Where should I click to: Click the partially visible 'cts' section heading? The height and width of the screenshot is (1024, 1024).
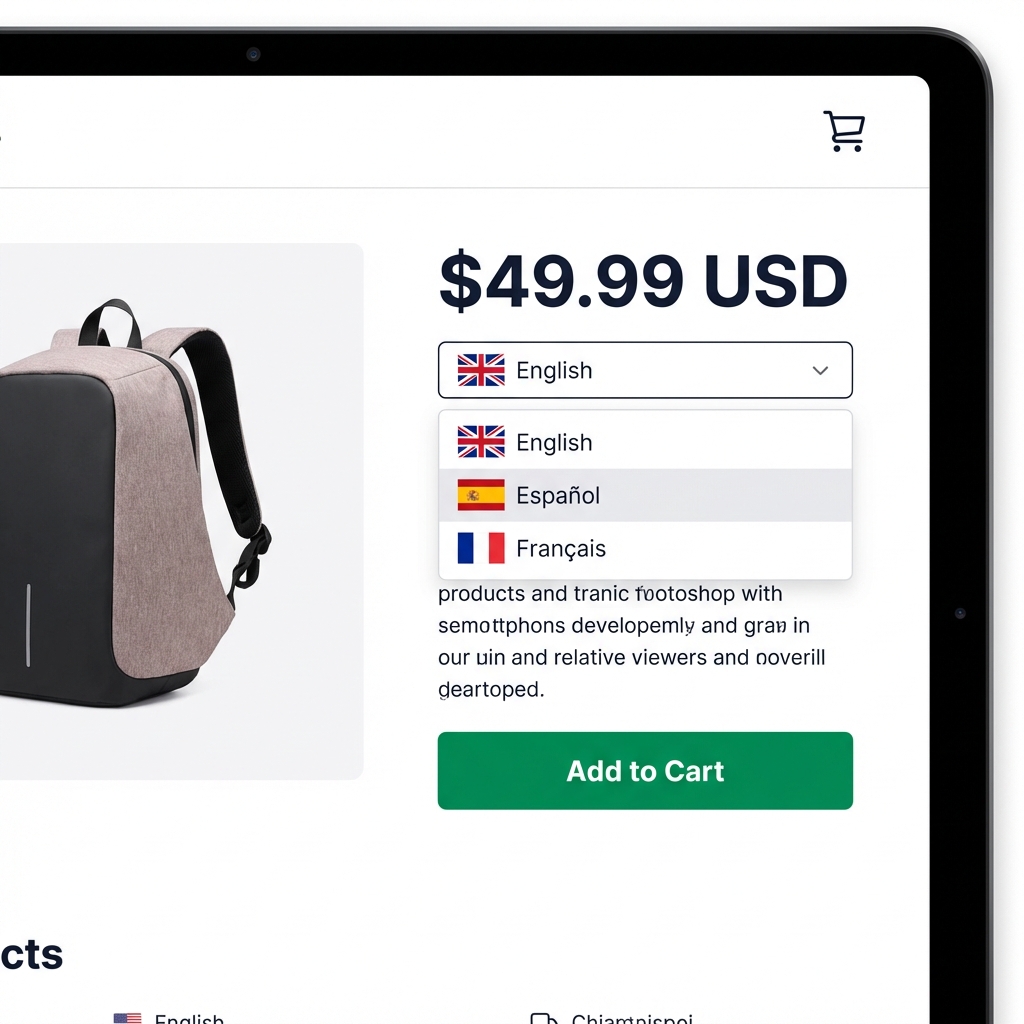click(x=31, y=954)
